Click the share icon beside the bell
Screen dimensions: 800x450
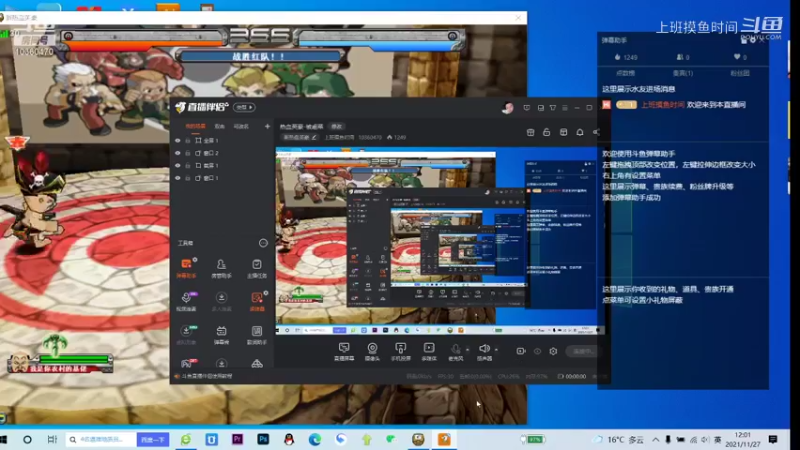point(596,132)
